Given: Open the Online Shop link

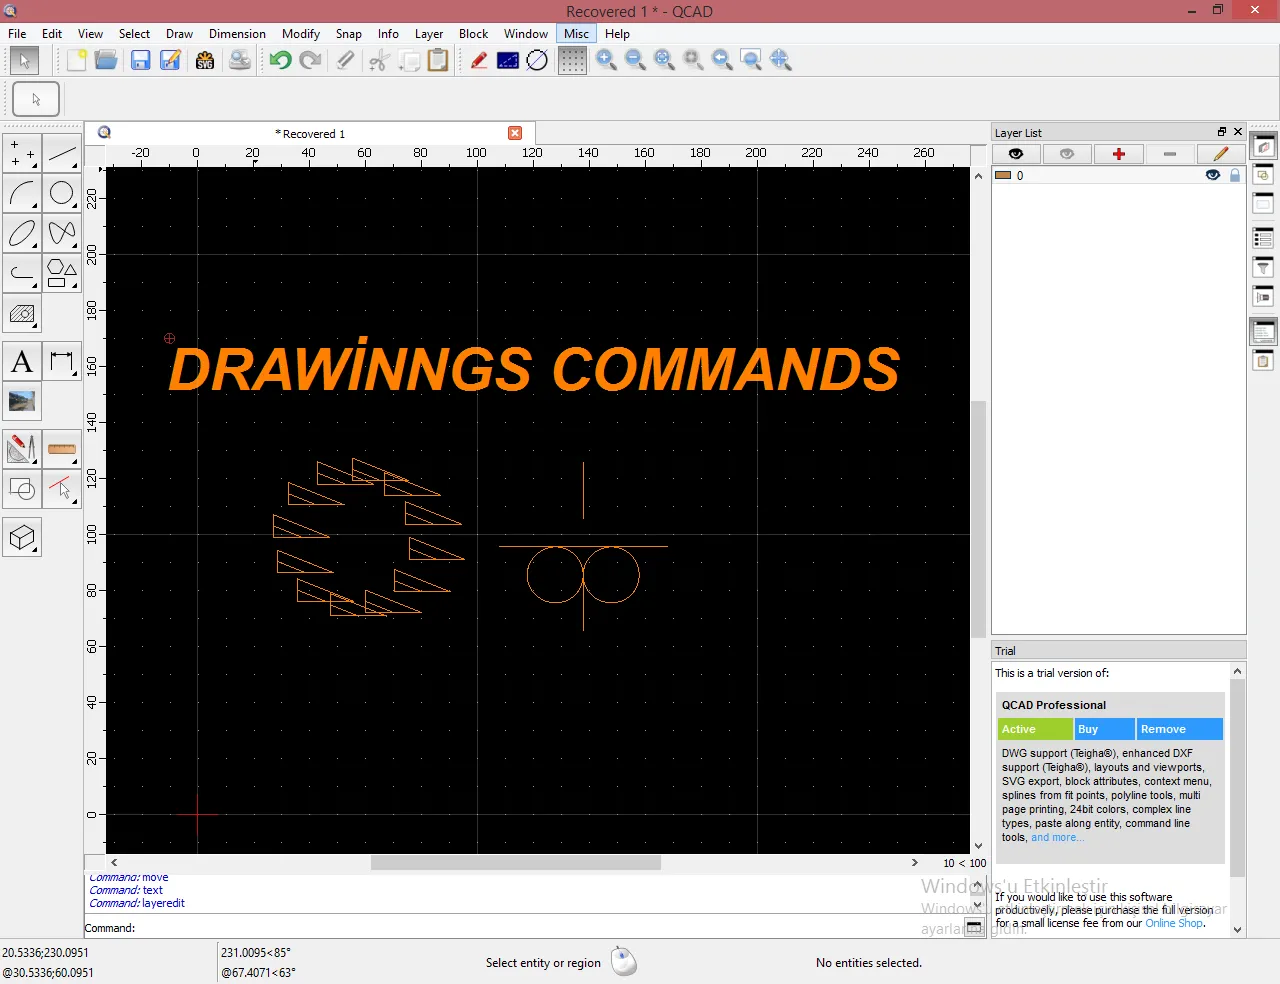Looking at the screenshot, I should [1174, 923].
